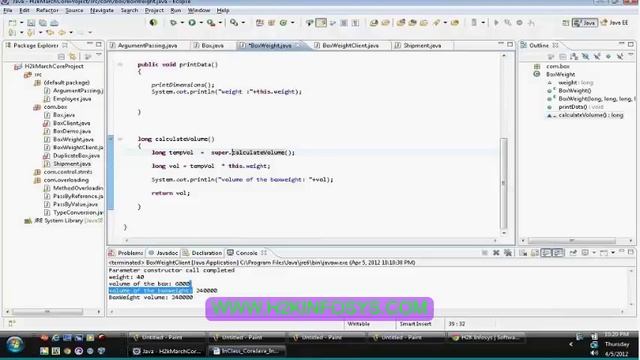Click the Save All toolbar icon
This screenshot has width=640, height=360.
click(x=42, y=23)
